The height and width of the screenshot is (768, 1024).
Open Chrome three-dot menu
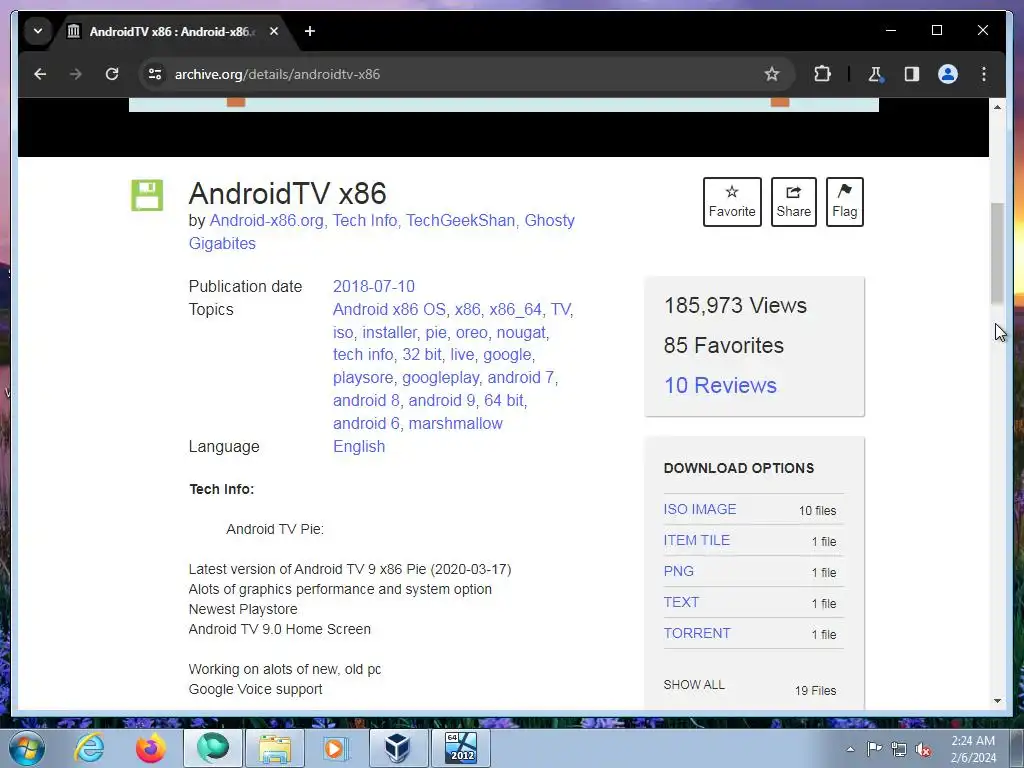point(984,74)
